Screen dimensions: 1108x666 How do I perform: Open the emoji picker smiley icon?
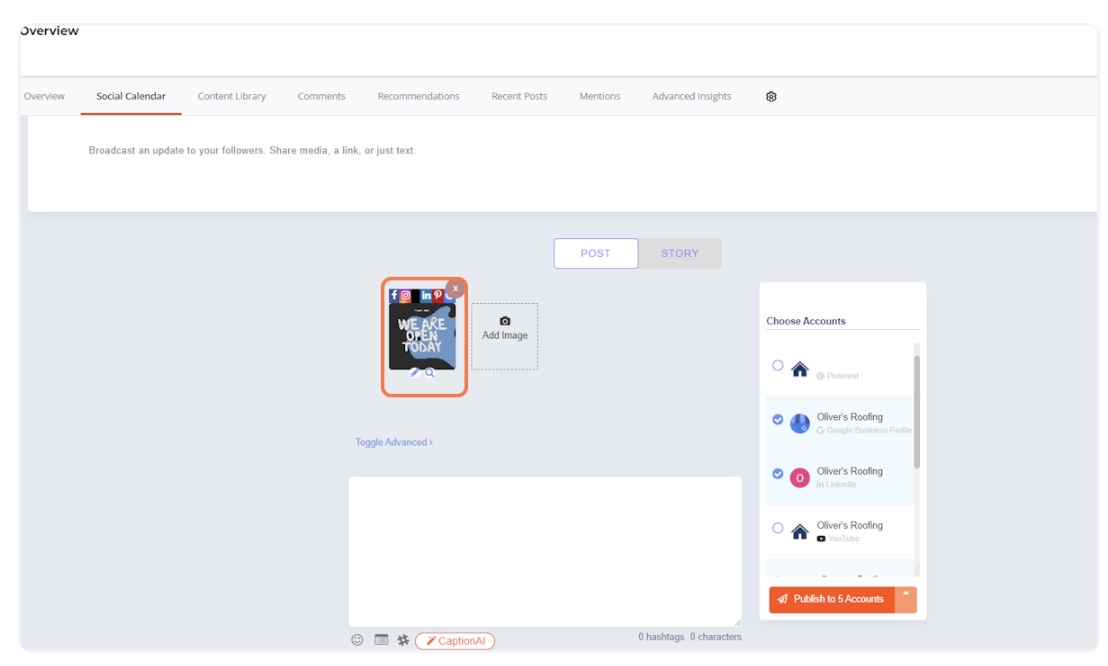click(x=357, y=640)
